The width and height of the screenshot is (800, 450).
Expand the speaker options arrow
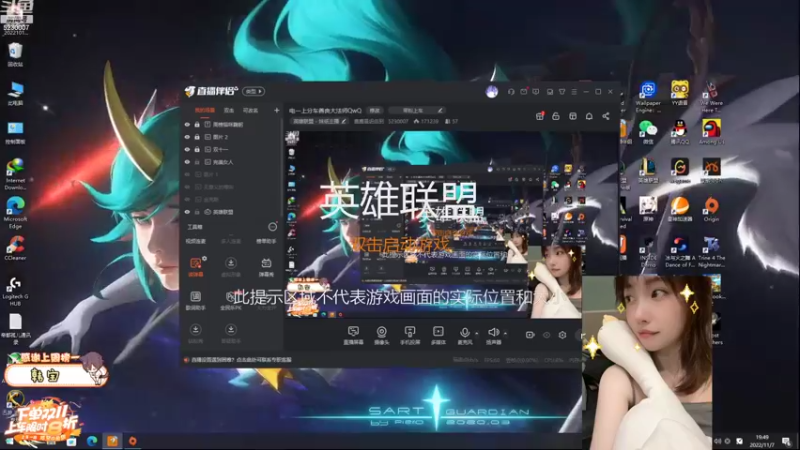click(505, 334)
